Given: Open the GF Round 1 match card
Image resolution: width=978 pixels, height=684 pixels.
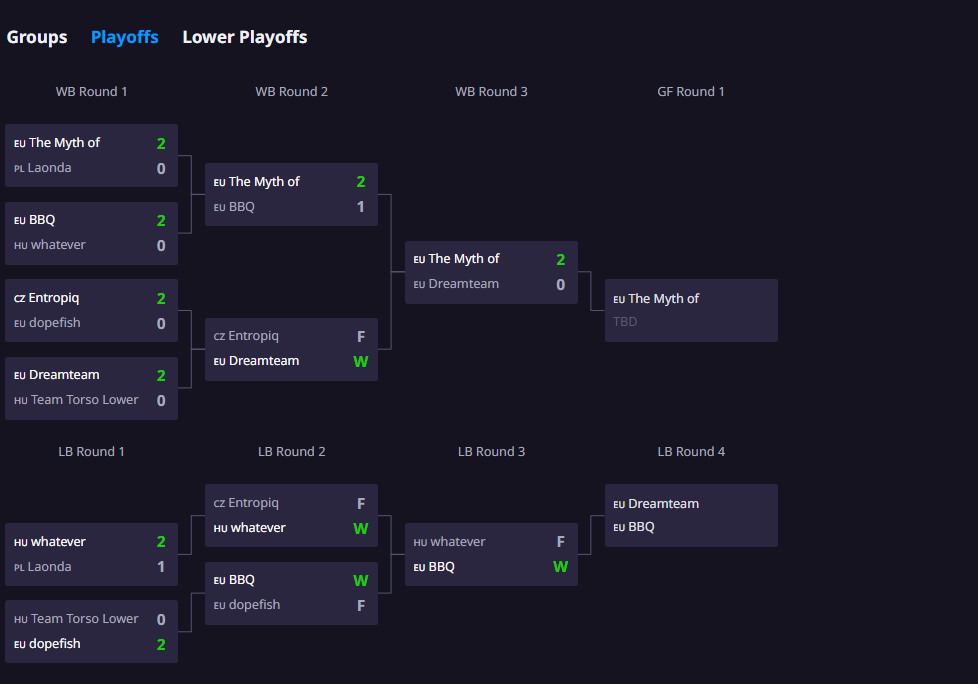Looking at the screenshot, I should [x=691, y=310].
